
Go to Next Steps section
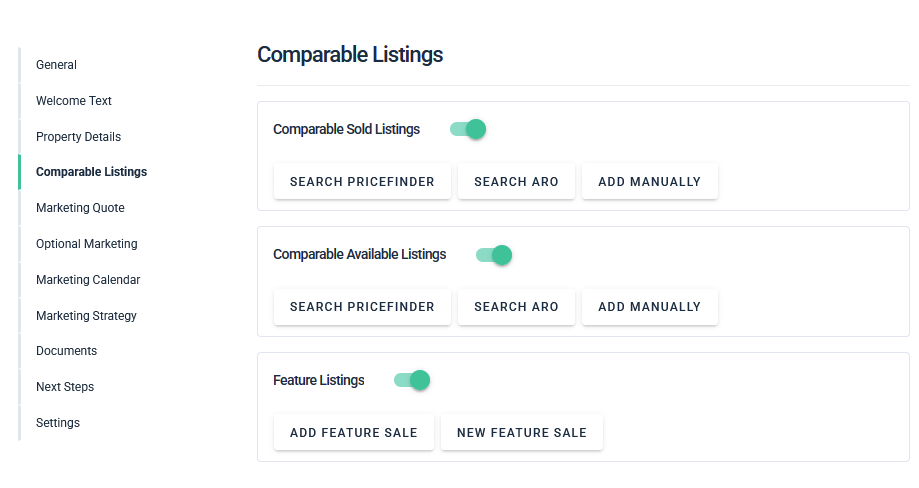pyautogui.click(x=65, y=387)
